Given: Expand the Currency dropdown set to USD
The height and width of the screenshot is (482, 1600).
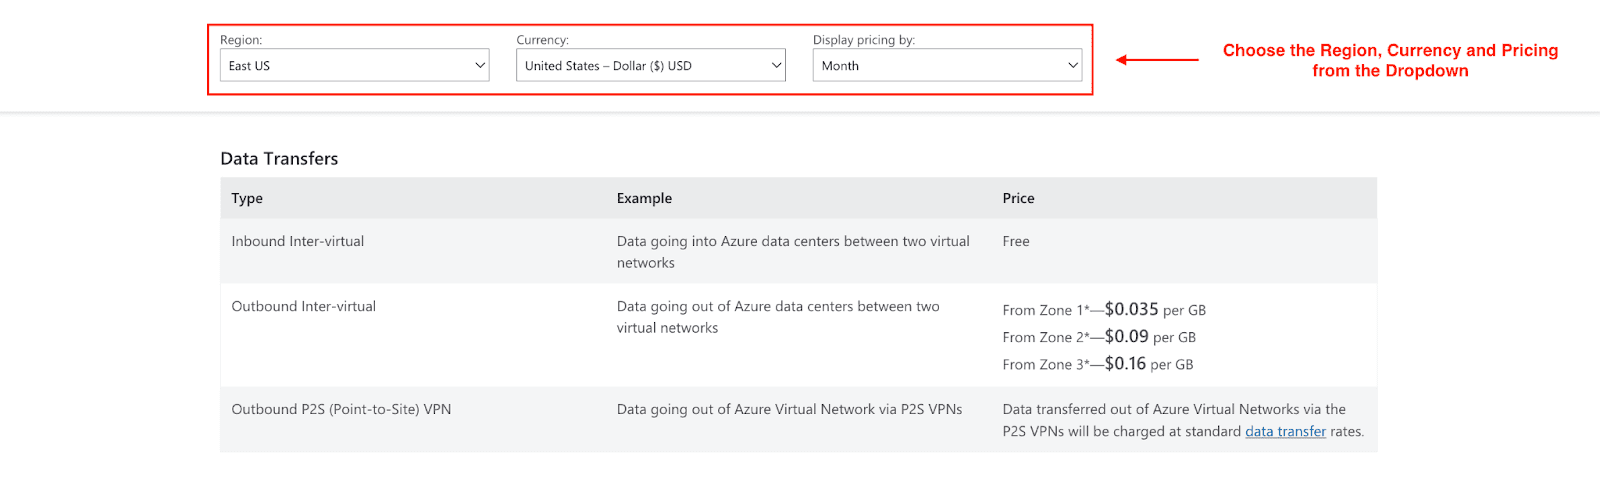Looking at the screenshot, I should [650, 66].
